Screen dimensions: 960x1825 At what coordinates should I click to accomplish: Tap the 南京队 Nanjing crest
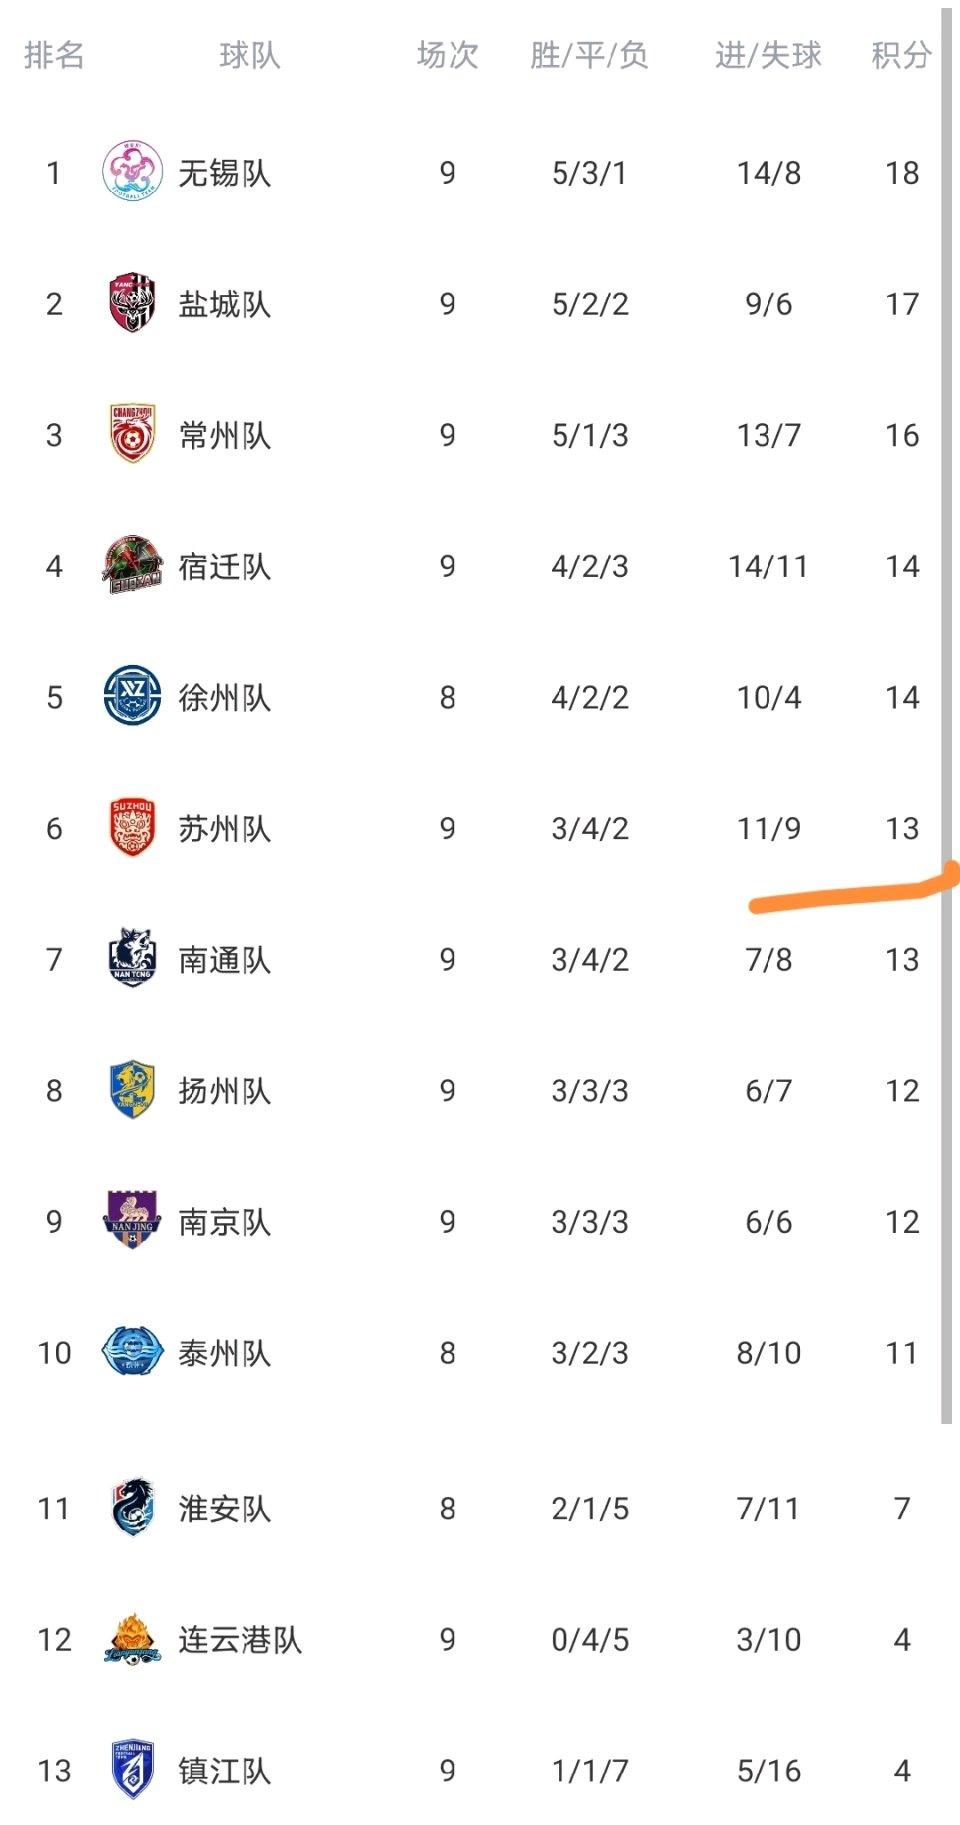132,1220
